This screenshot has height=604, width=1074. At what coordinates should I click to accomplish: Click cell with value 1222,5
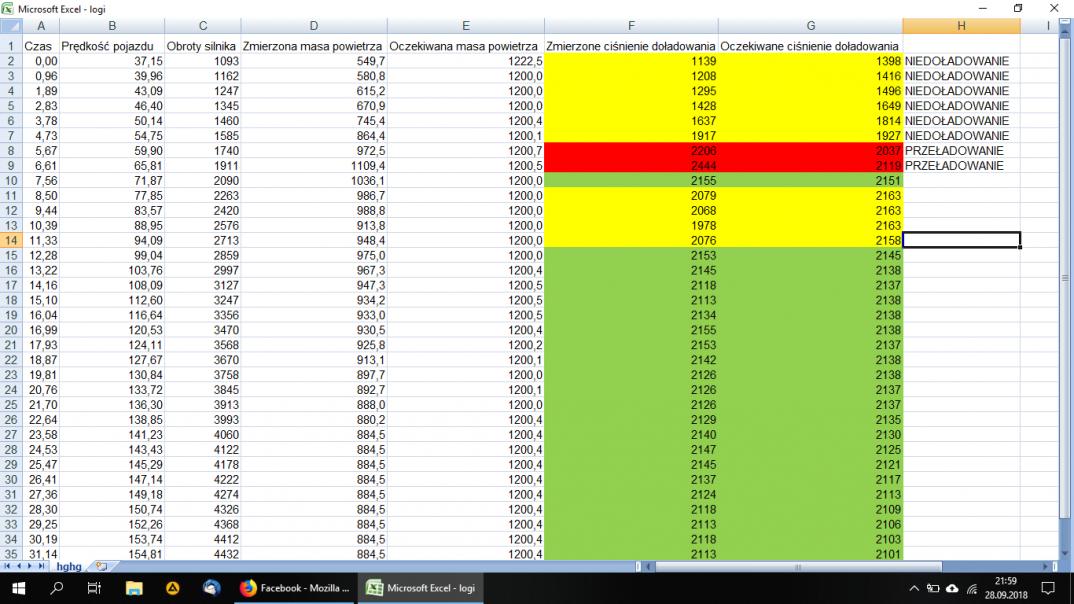[x=466, y=61]
